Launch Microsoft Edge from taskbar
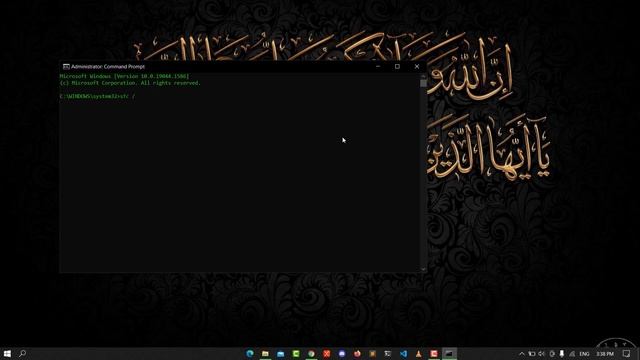Viewport: 640px width, 360px height. (250, 353)
